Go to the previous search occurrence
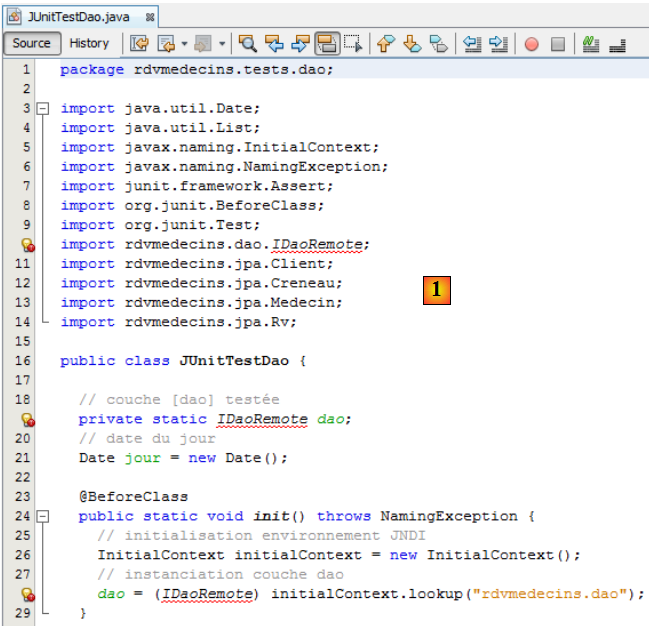649x626 pixels. pyautogui.click(x=273, y=44)
